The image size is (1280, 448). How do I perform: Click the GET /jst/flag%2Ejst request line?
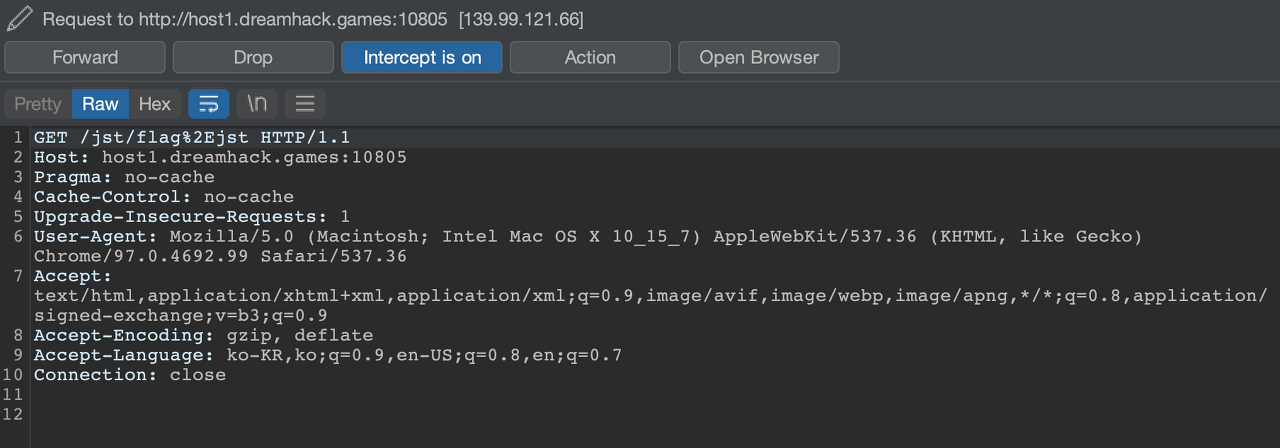coord(192,138)
